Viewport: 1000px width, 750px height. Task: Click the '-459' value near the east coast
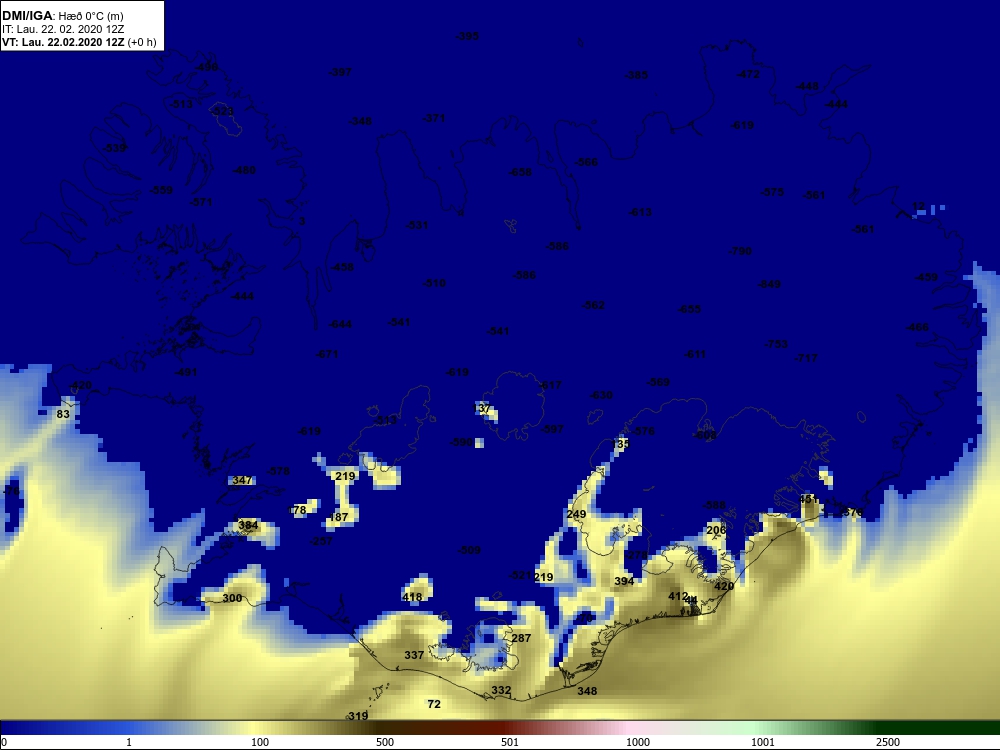tap(926, 277)
